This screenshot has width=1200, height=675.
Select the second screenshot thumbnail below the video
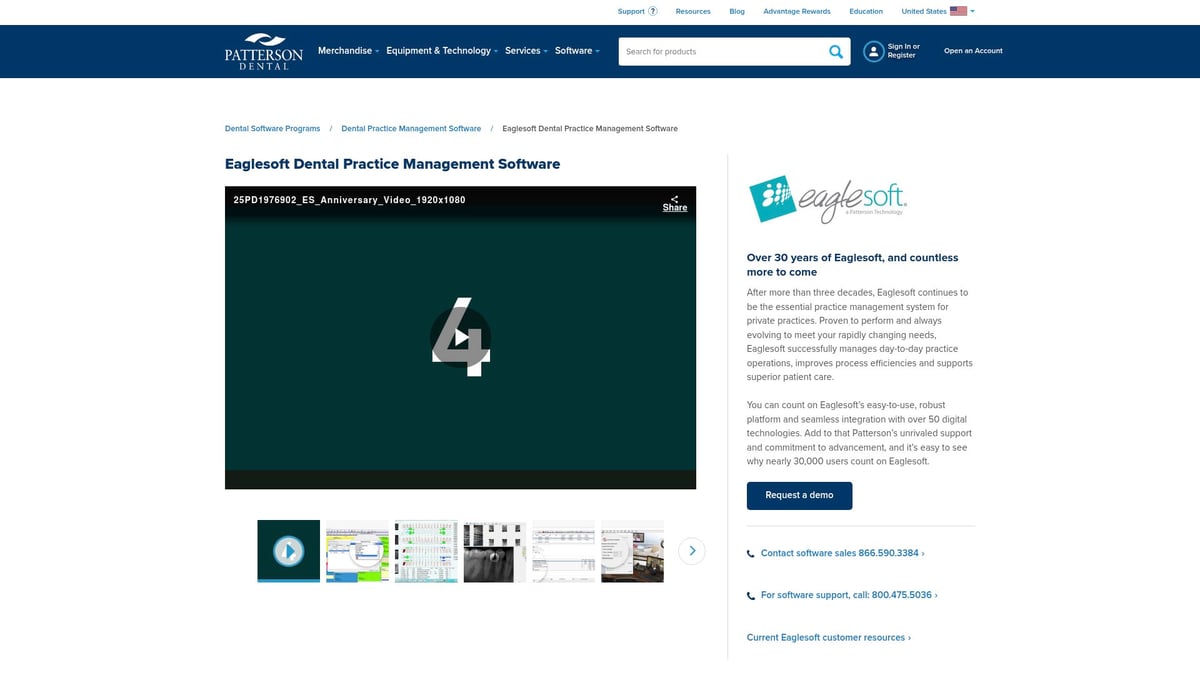pos(357,551)
